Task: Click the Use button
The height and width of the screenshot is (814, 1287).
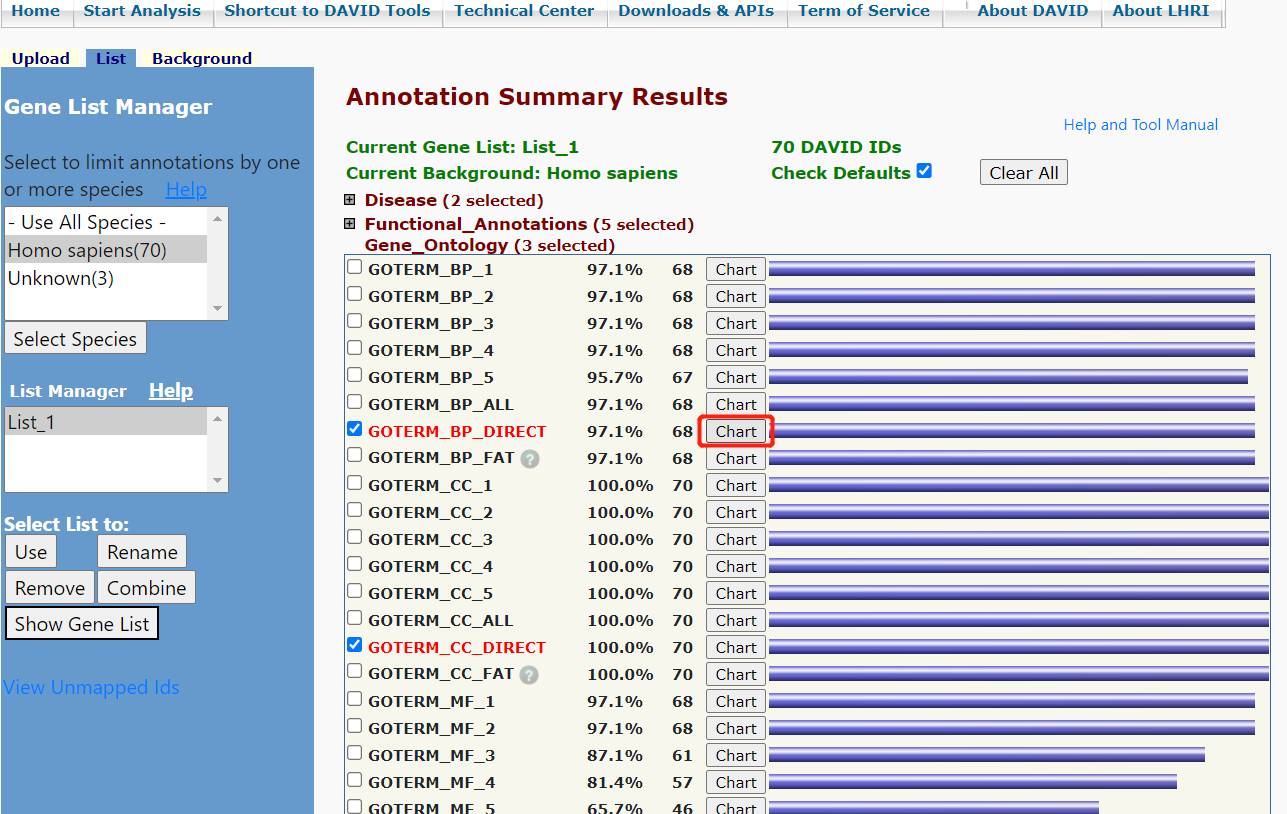Action: click(31, 552)
